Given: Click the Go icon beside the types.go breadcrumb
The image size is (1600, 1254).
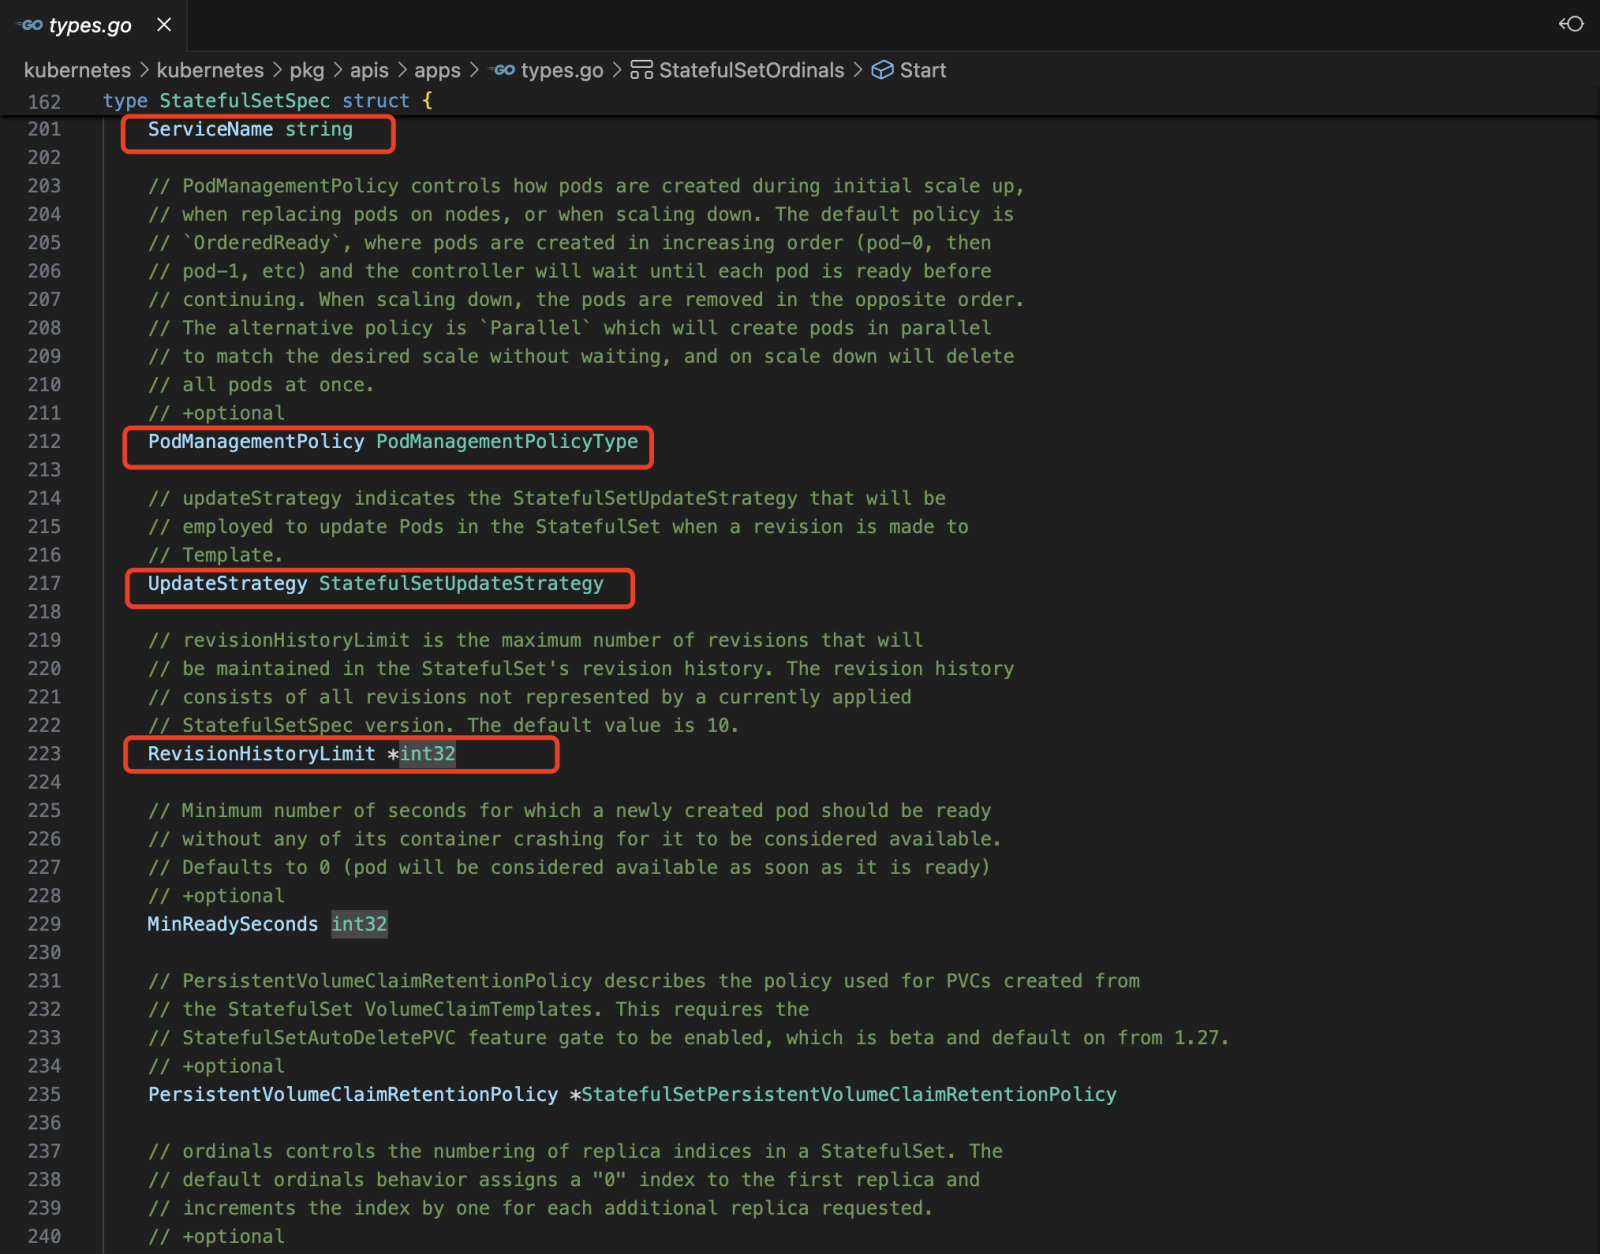Looking at the screenshot, I should 504,70.
